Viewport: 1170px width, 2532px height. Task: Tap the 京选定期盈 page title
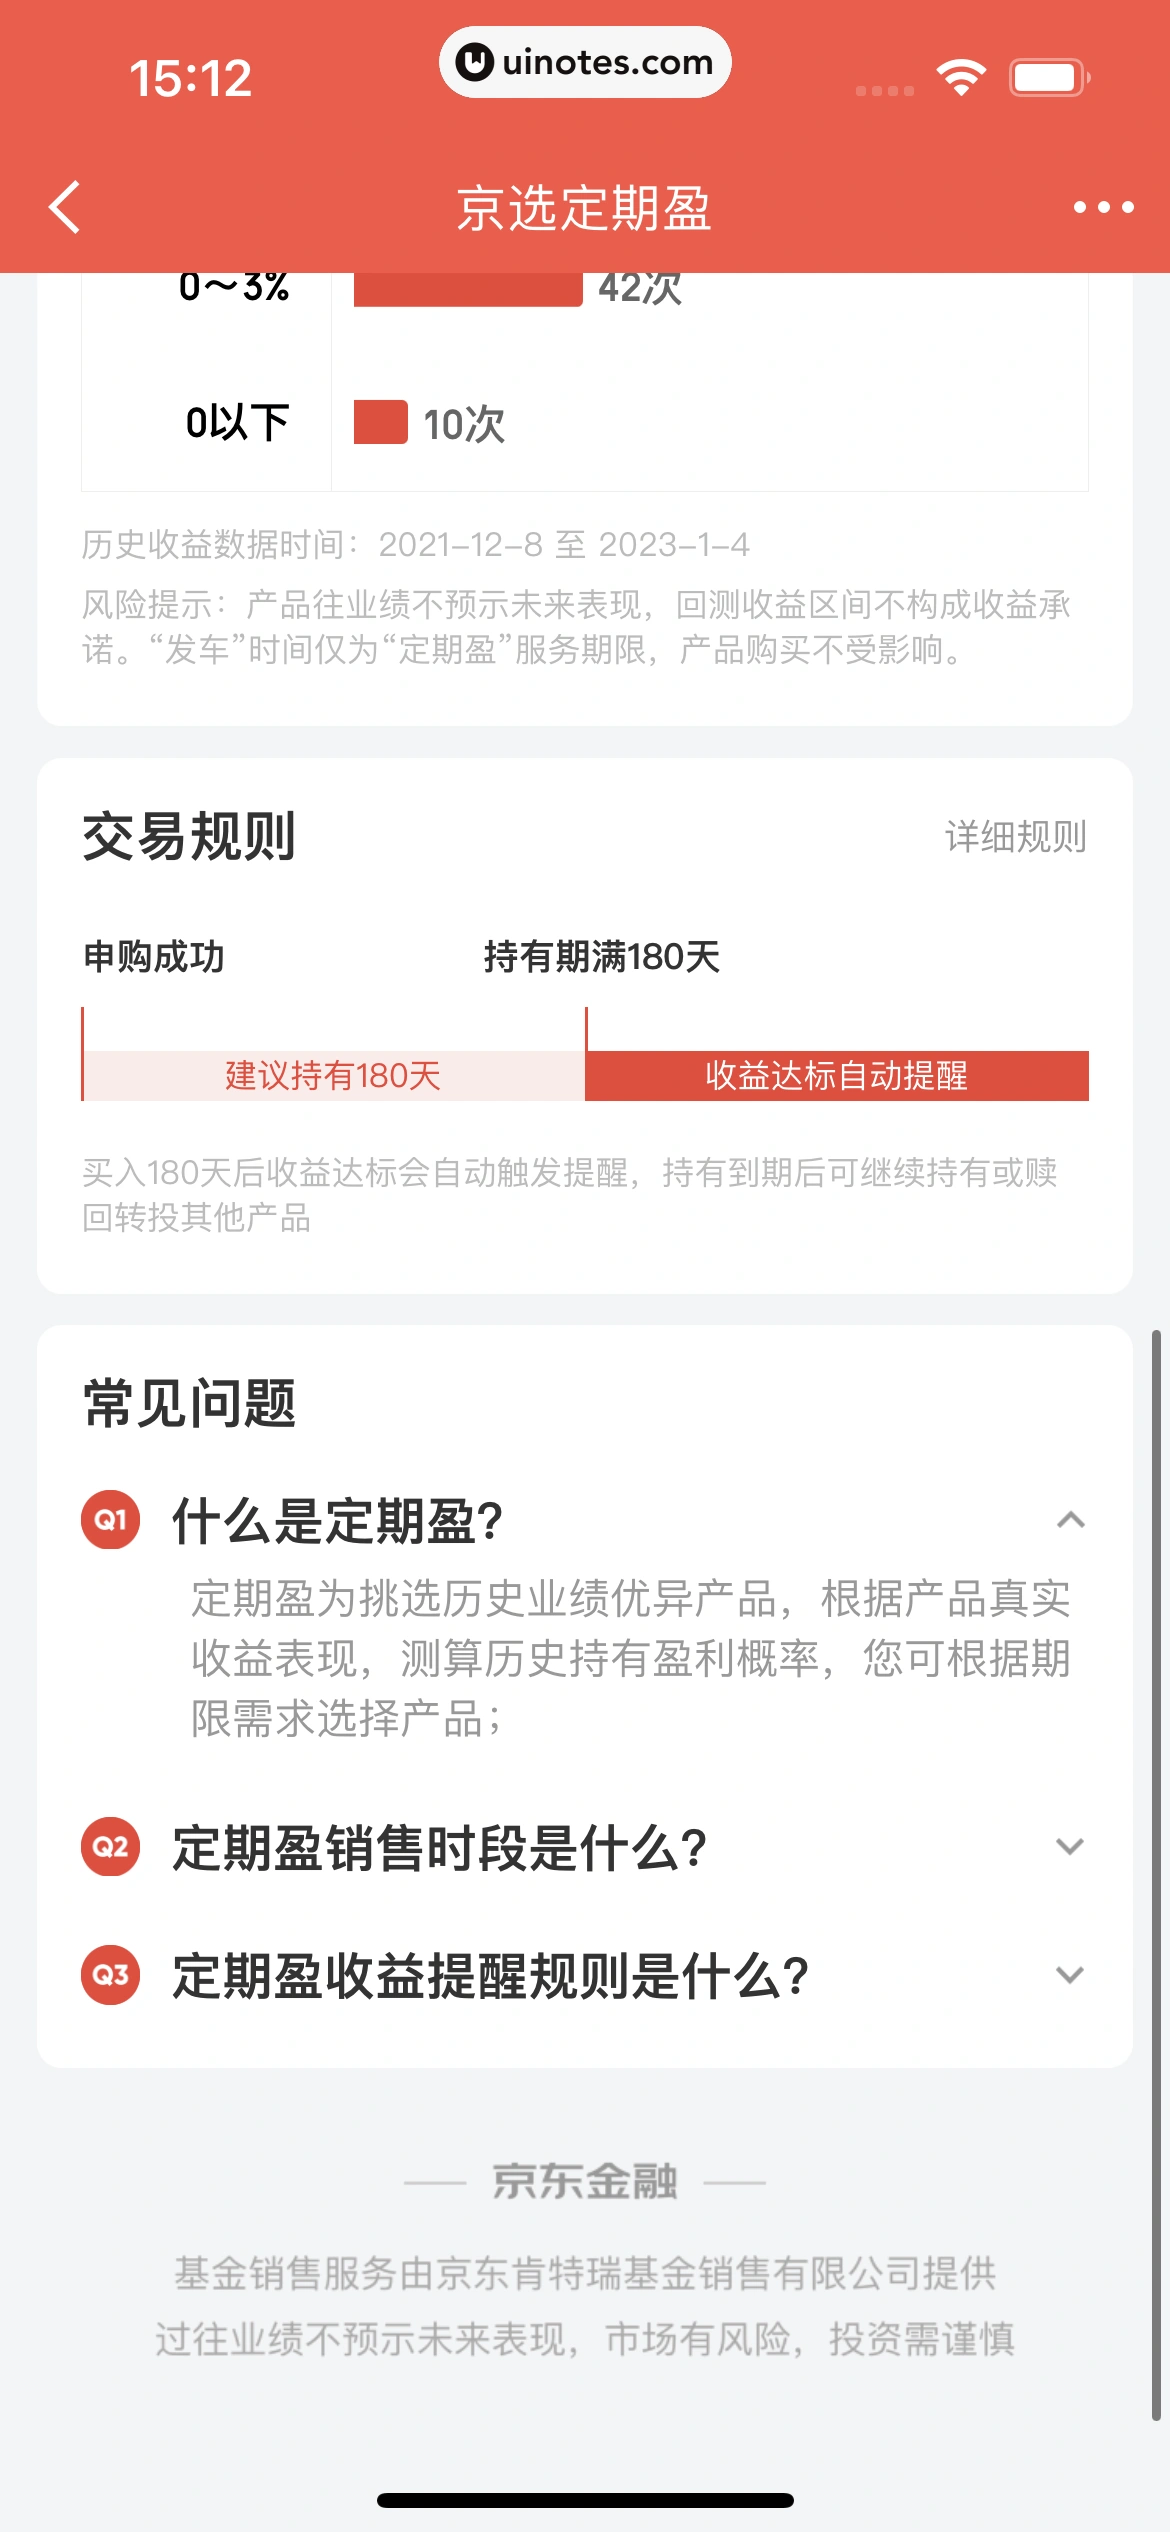coord(584,209)
